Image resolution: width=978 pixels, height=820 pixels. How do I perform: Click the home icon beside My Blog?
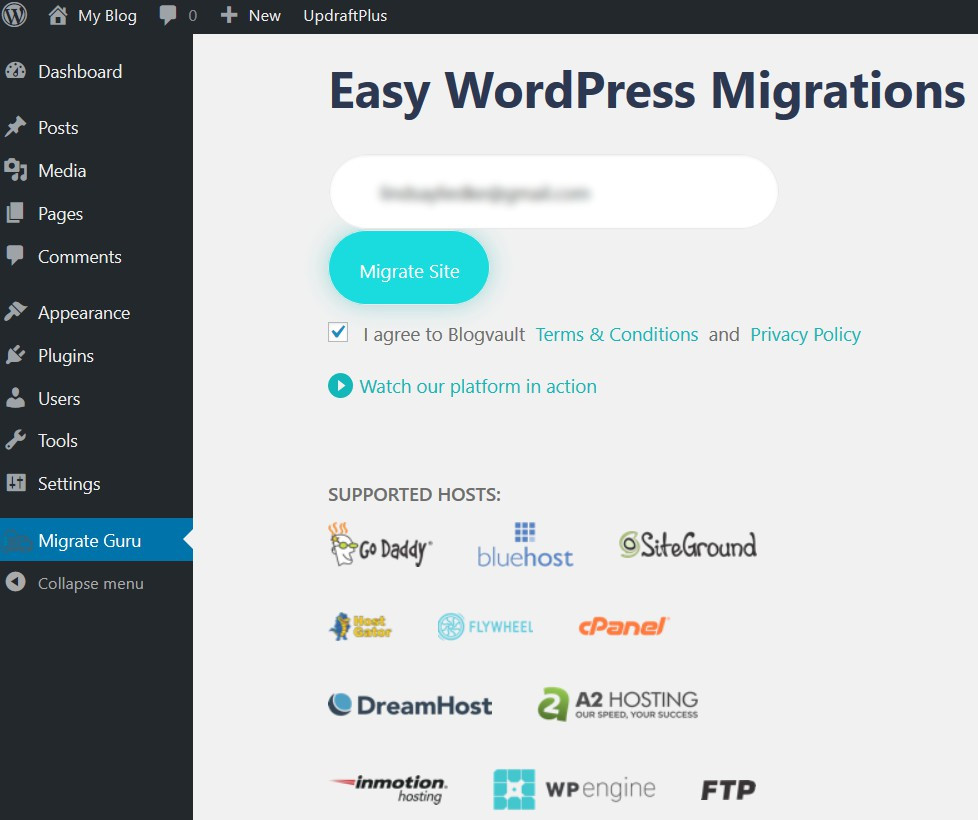58,15
